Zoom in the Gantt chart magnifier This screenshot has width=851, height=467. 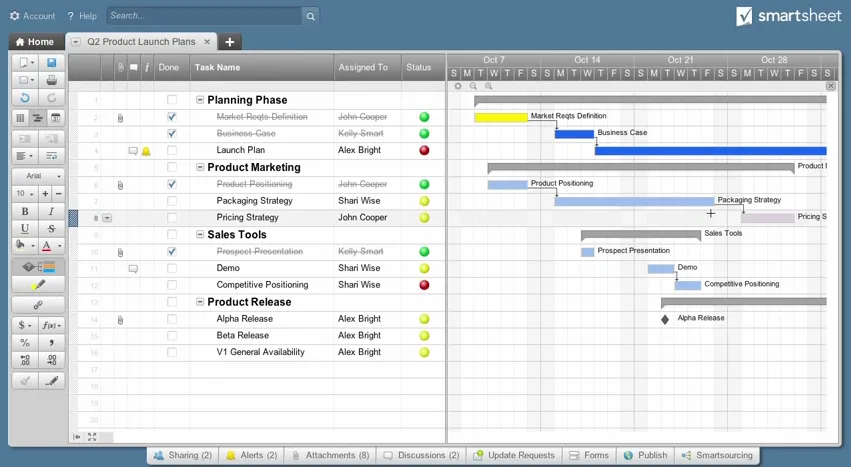click(x=488, y=86)
